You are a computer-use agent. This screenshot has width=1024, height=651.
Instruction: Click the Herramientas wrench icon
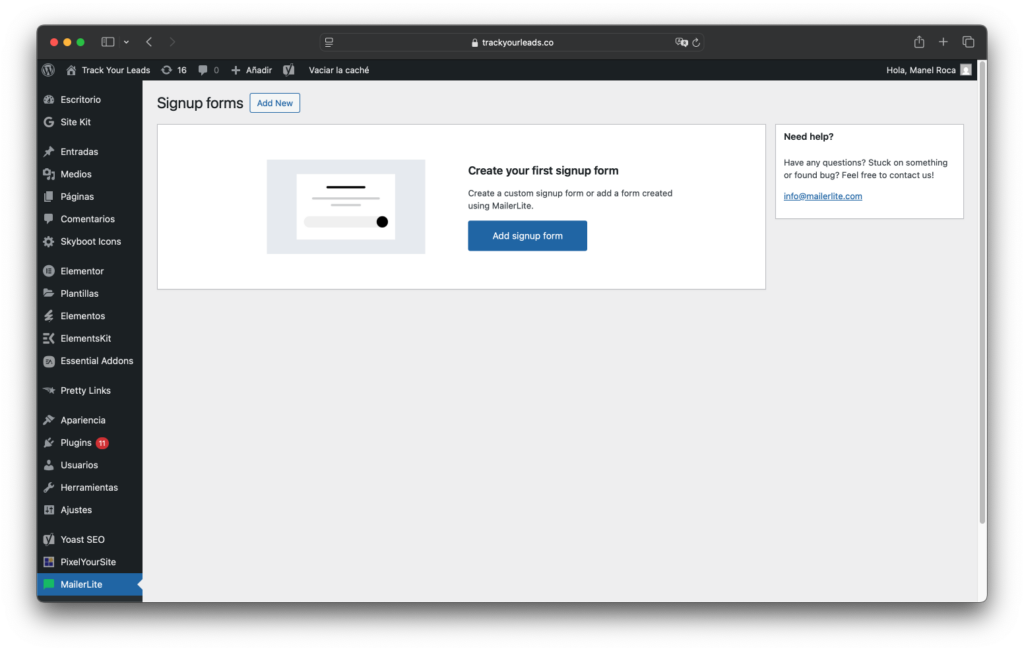tap(49, 488)
